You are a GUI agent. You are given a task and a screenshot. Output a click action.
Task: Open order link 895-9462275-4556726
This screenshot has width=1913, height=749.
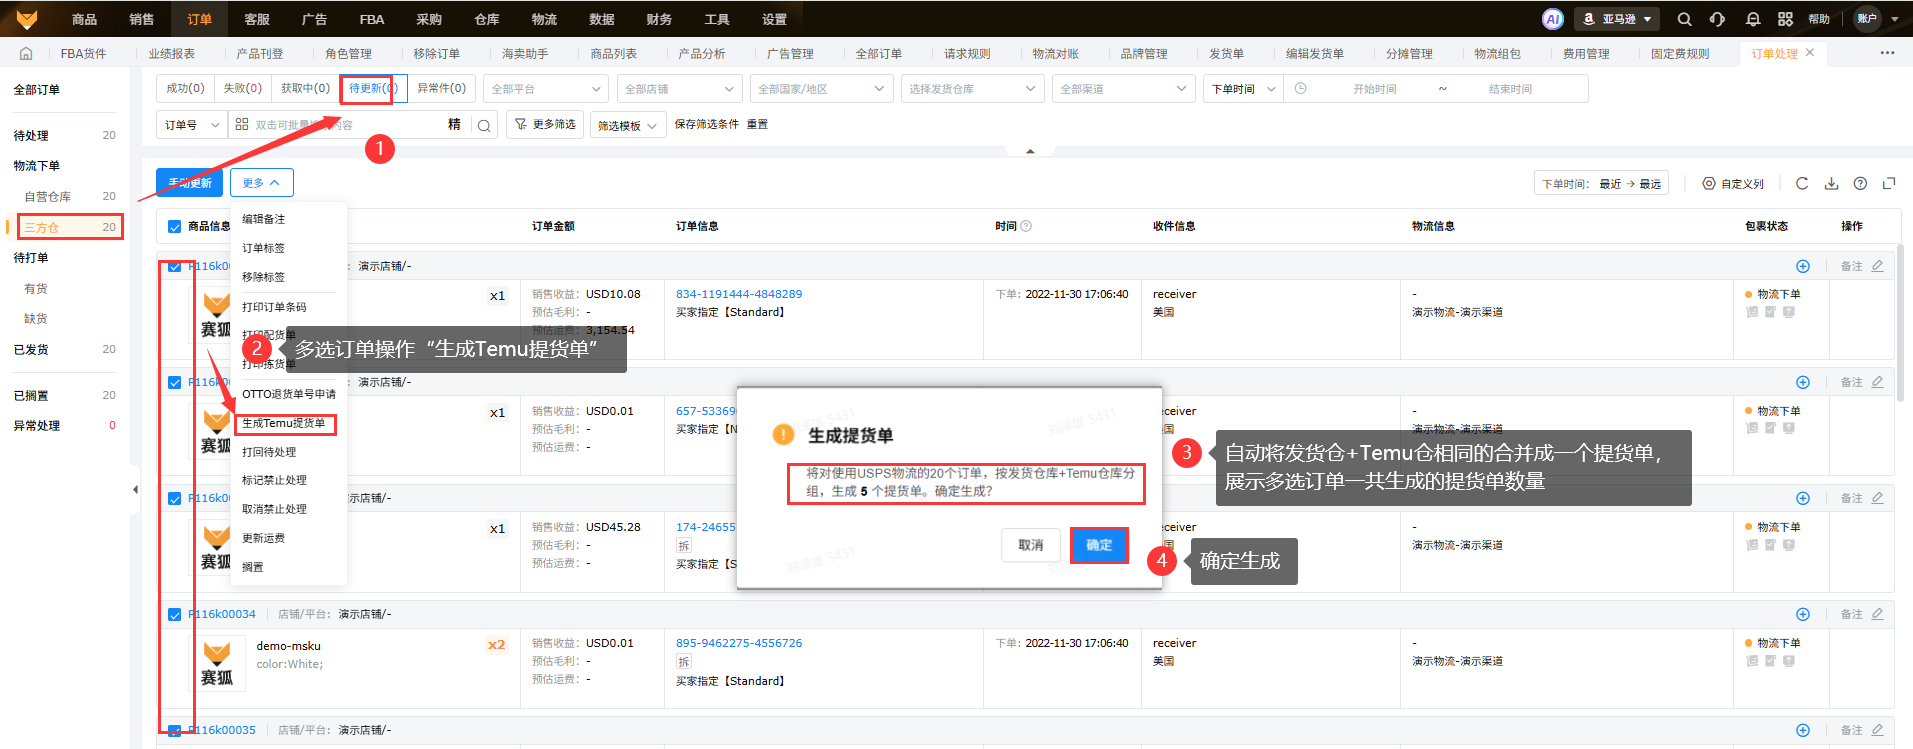(x=739, y=643)
